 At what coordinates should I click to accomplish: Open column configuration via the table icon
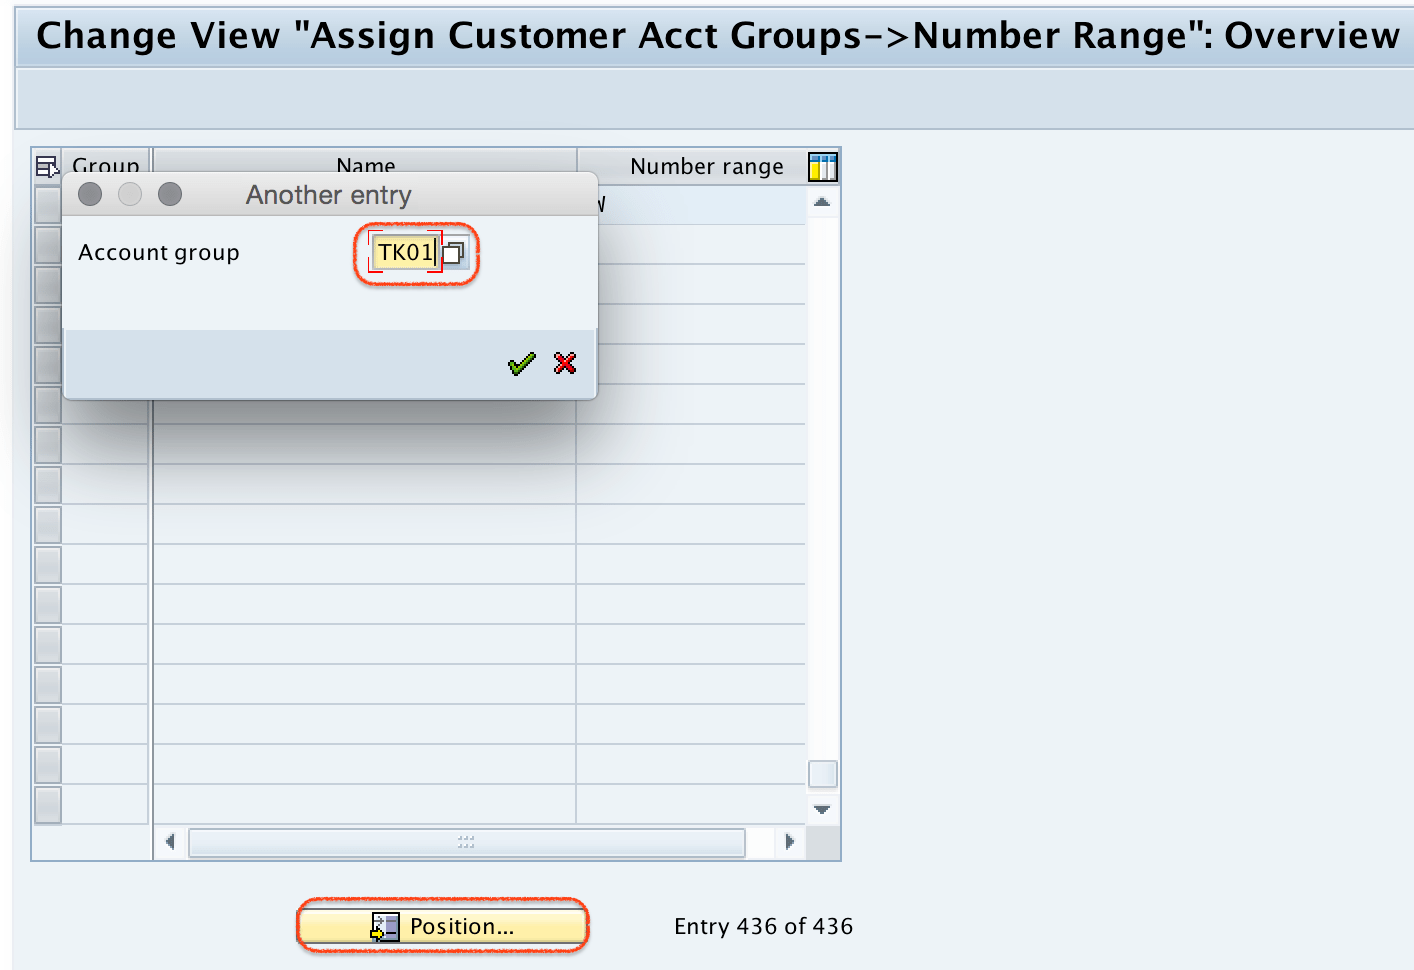point(822,167)
